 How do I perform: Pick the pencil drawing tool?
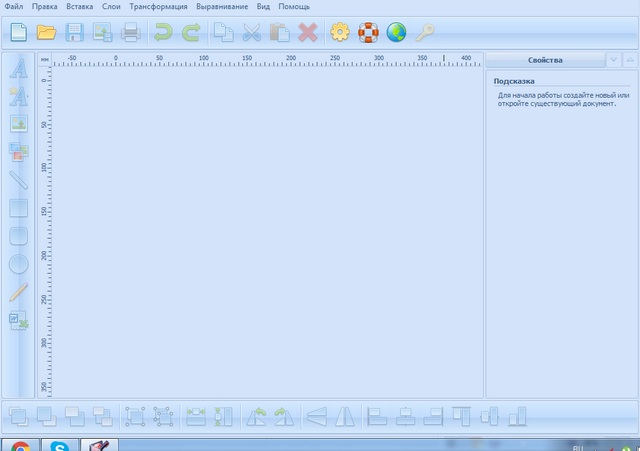coord(18,293)
